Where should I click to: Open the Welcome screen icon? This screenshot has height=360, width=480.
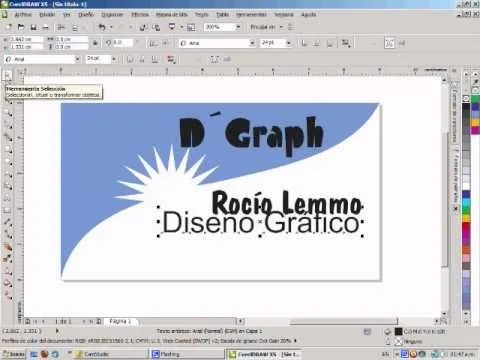pyautogui.click(x=191, y=27)
